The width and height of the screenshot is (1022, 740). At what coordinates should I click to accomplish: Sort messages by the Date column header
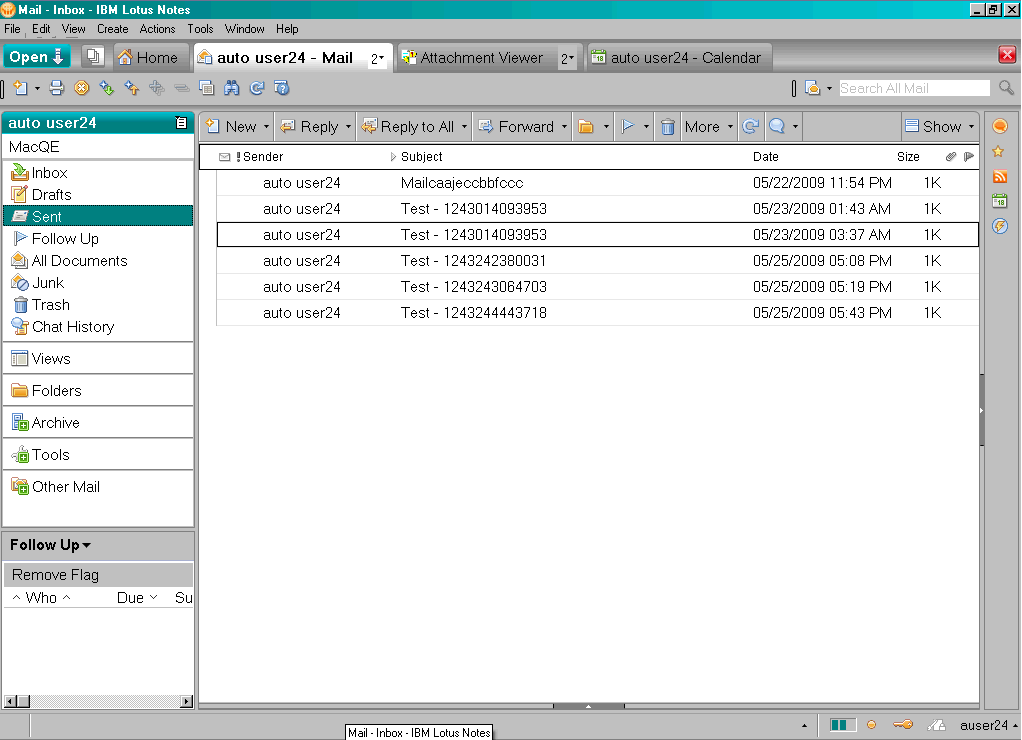coord(766,157)
